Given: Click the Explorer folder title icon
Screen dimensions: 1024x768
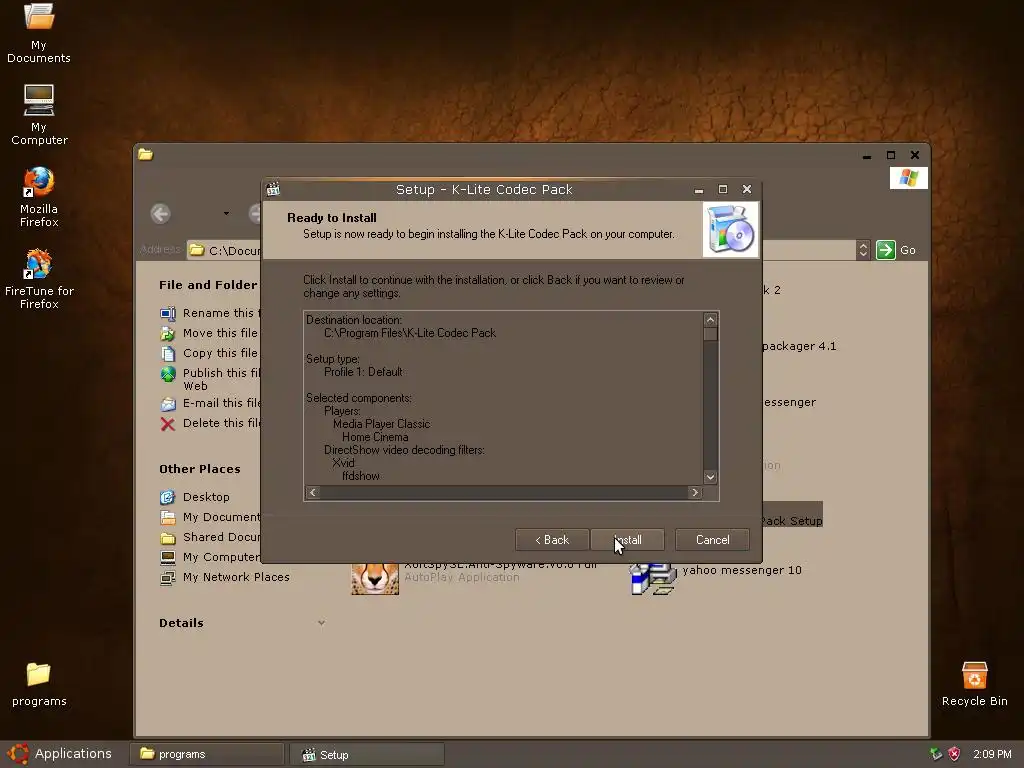Looking at the screenshot, I should click(x=145, y=155).
